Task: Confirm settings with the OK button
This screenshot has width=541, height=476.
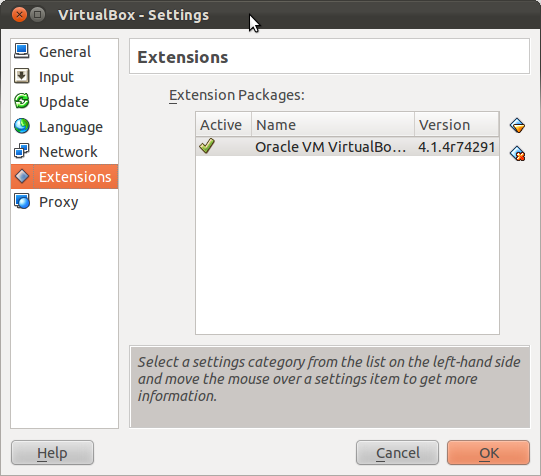Action: tap(488, 453)
